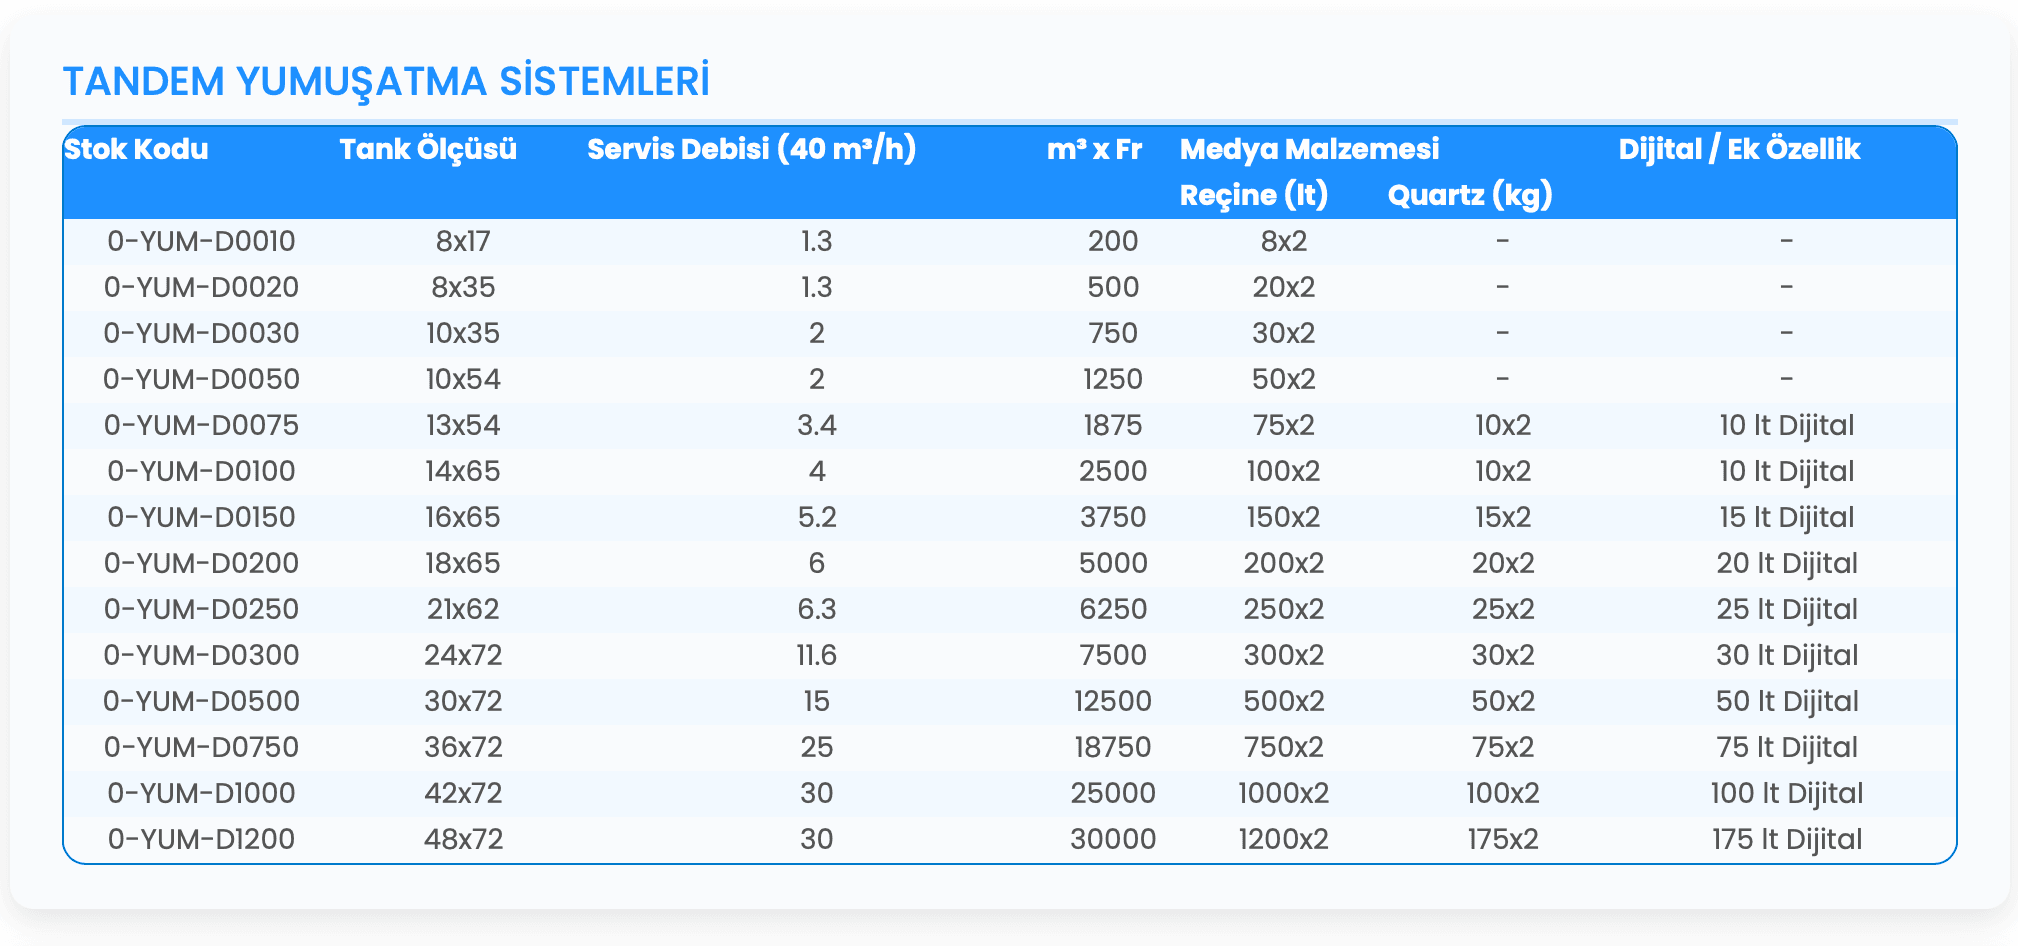Click the 100 lt Dijital cell
Image resolution: width=2018 pixels, height=946 pixels.
click(x=1787, y=793)
